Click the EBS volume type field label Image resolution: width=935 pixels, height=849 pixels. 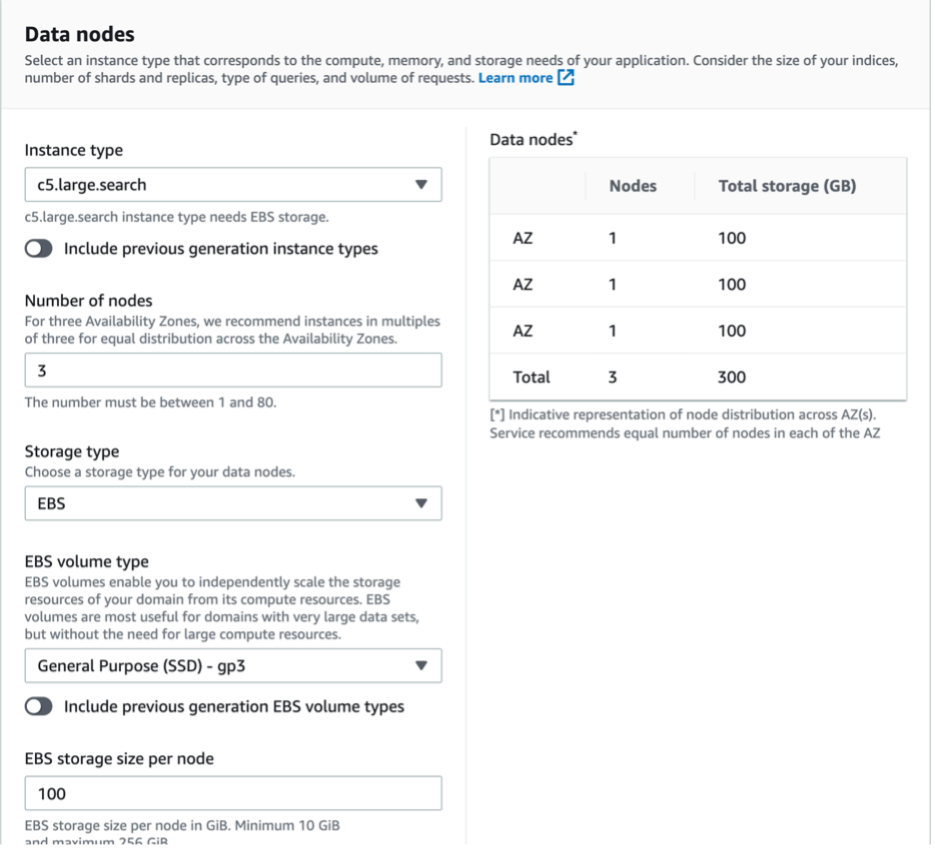tap(86, 562)
